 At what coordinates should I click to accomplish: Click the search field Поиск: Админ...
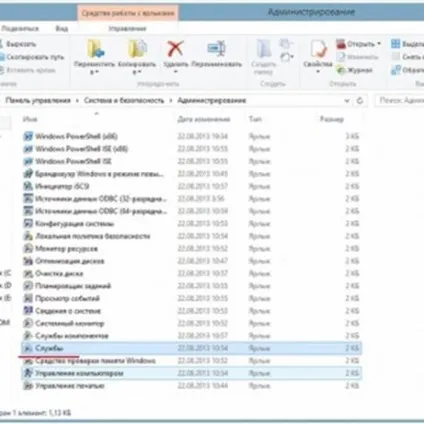(x=399, y=100)
